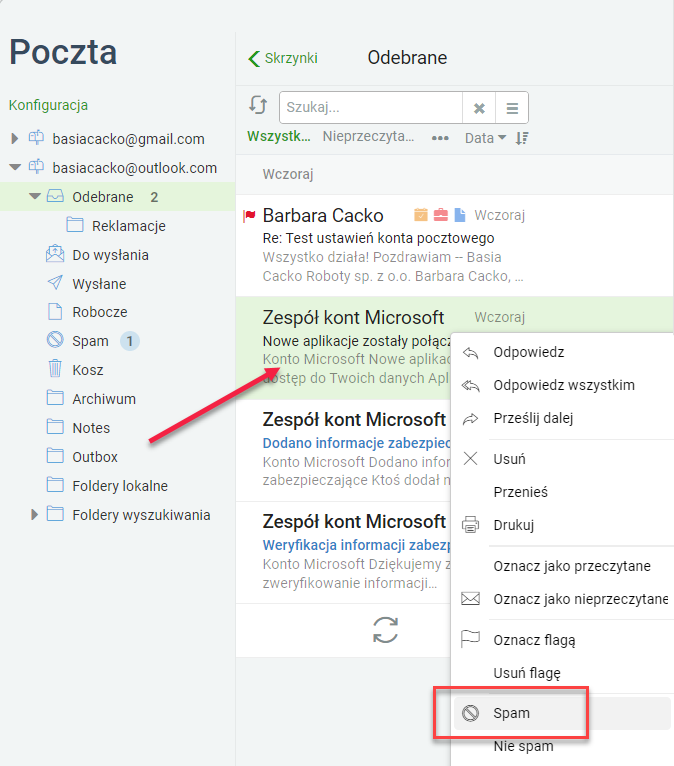This screenshot has height=766, width=674.
Task: Open the Spam folder in the sidebar
Action: pyautogui.click(x=90, y=340)
